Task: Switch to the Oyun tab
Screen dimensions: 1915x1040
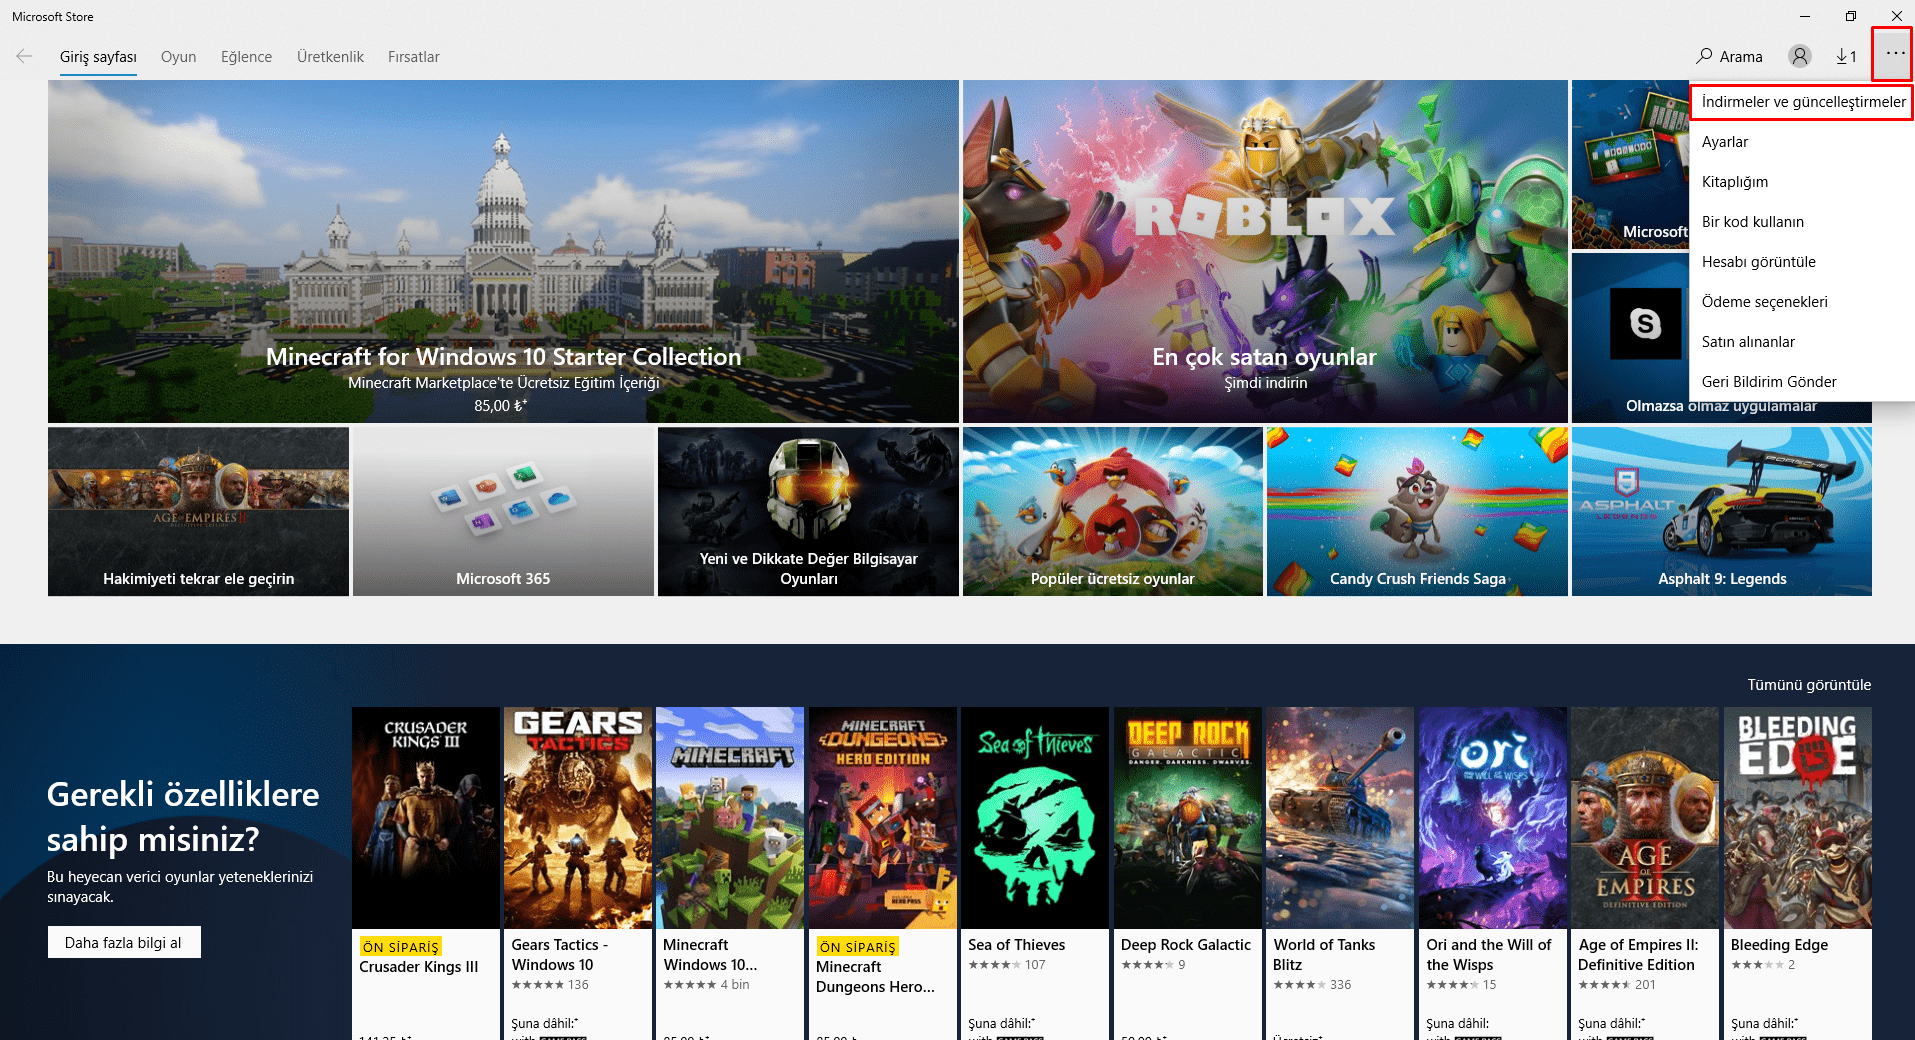Action: 178,57
